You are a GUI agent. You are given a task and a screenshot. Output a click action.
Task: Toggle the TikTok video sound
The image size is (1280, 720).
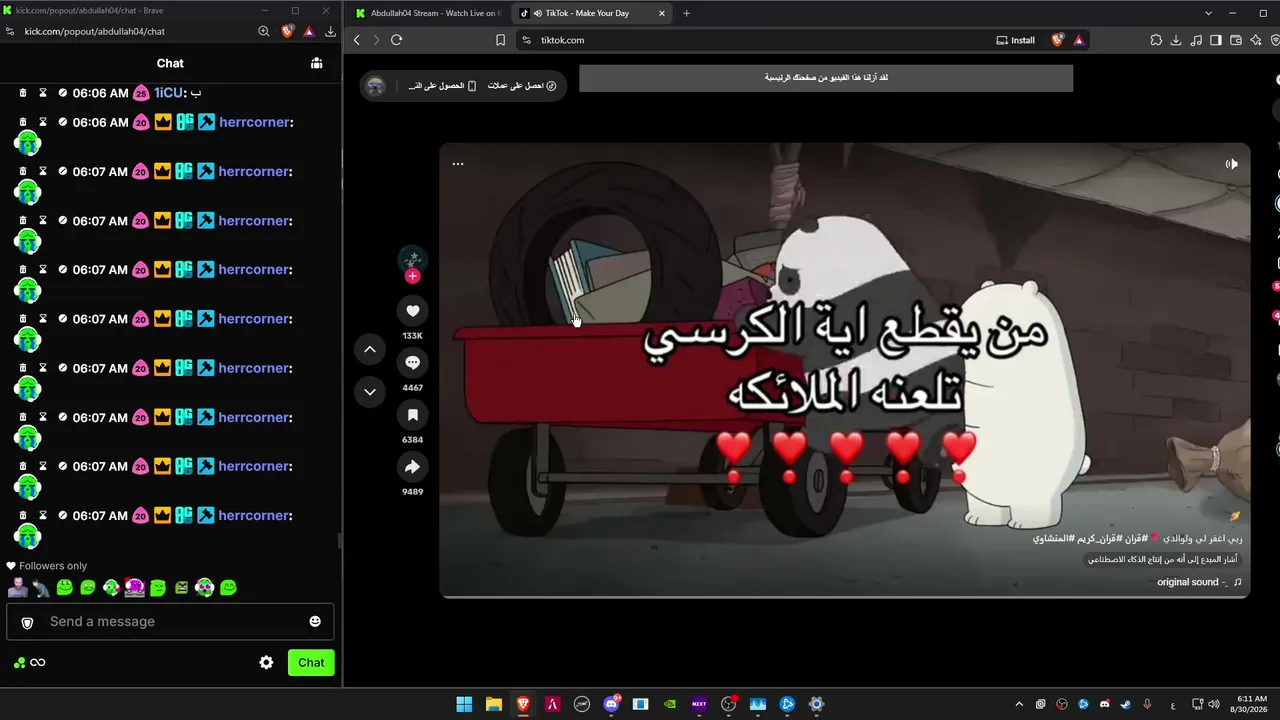click(1232, 164)
